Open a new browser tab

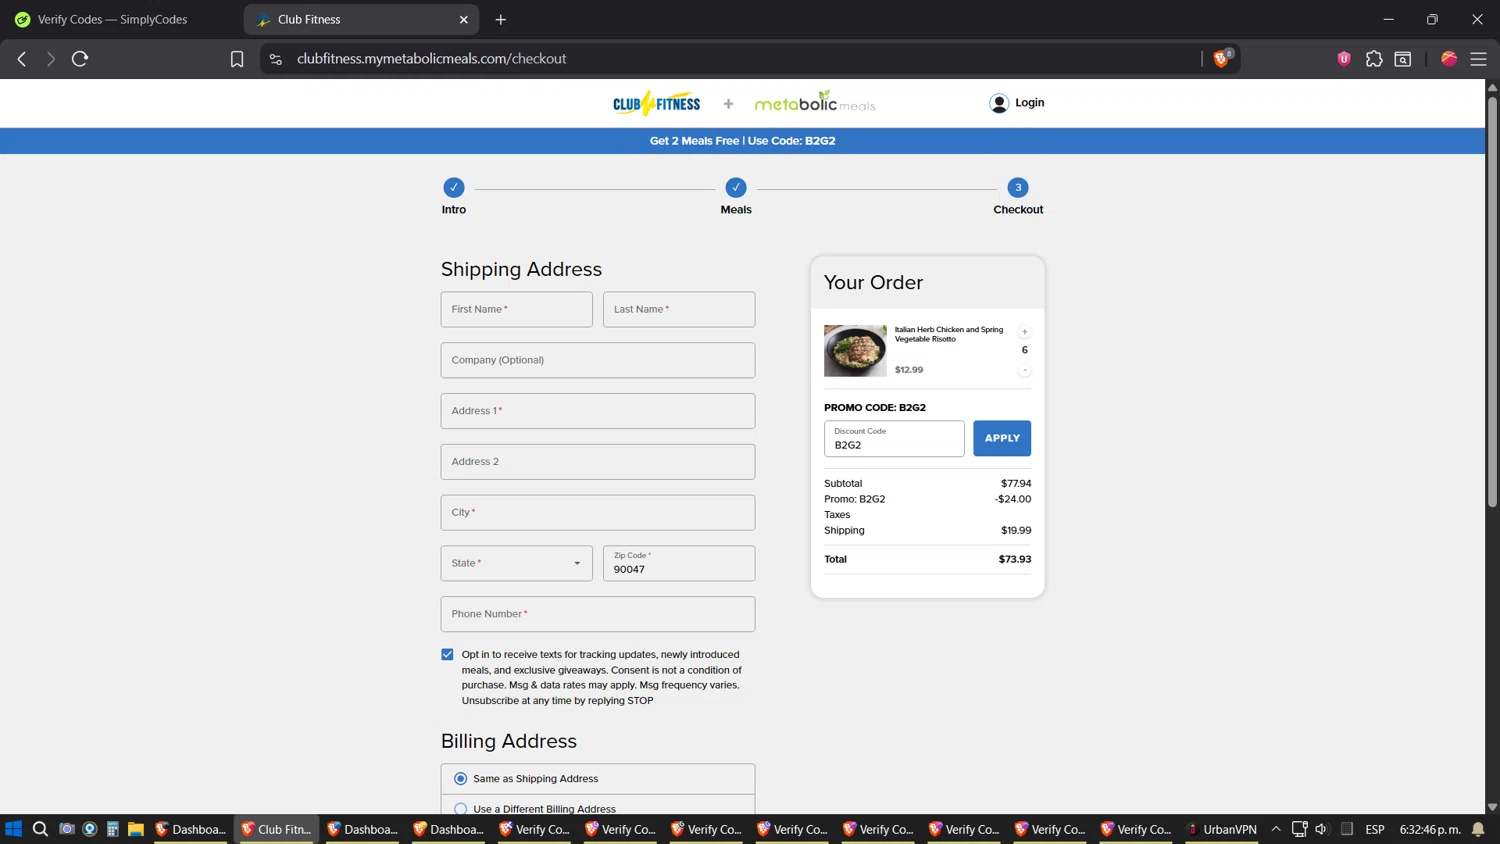tap(501, 20)
